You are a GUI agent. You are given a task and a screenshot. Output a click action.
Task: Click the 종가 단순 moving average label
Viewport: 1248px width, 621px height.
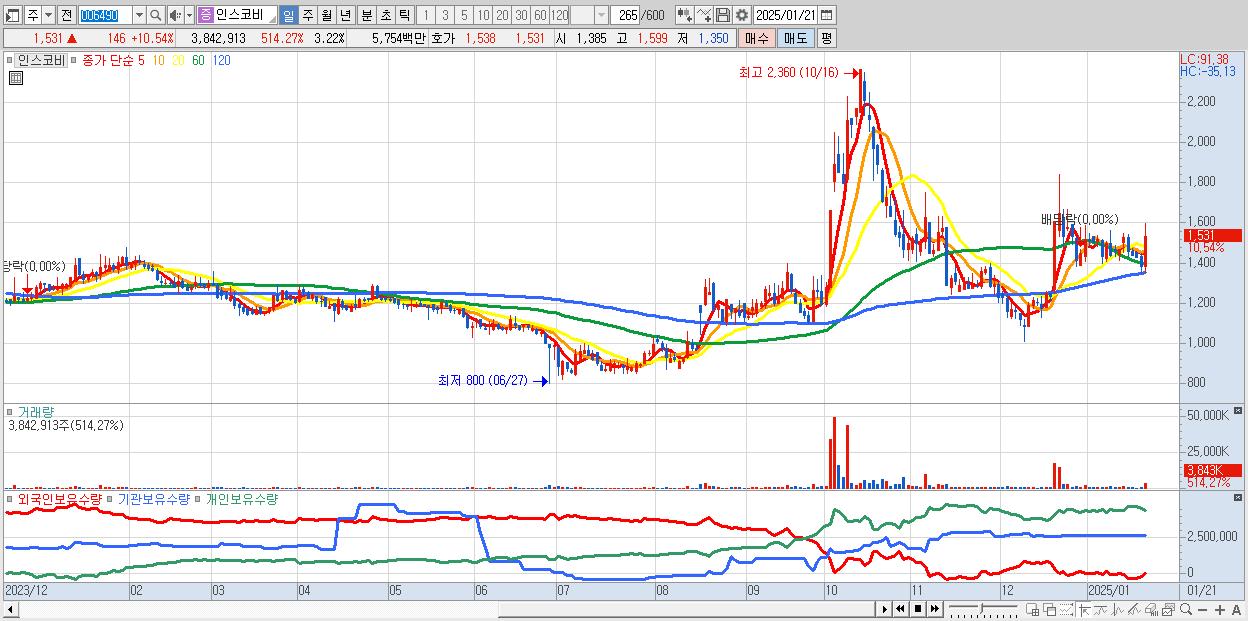click(107, 60)
